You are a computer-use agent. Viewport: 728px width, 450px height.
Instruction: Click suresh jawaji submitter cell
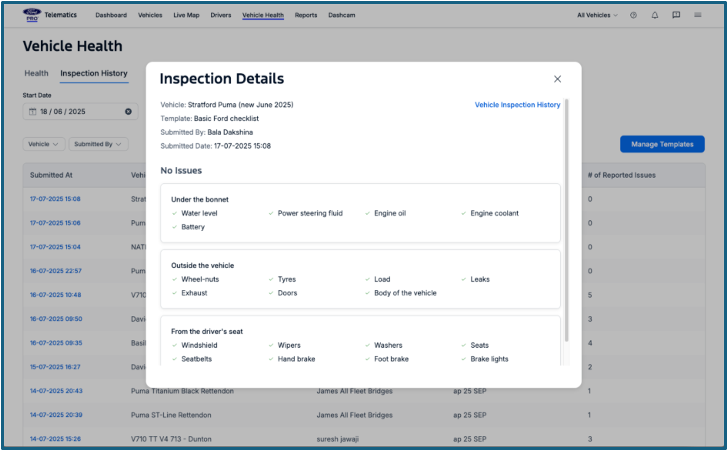click(338, 439)
